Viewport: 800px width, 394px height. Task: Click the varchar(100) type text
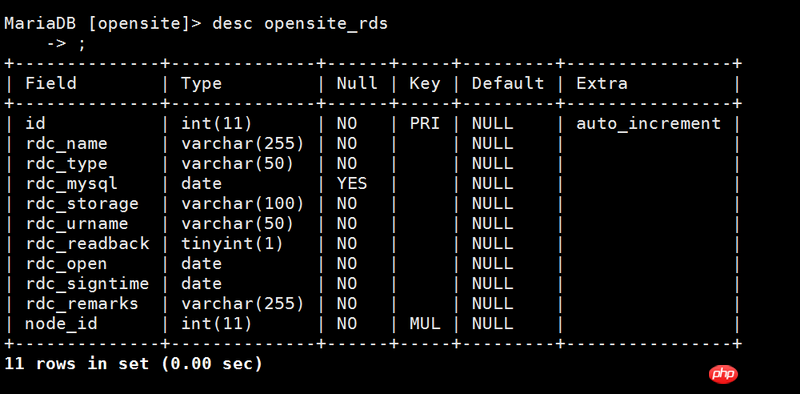click(x=242, y=204)
